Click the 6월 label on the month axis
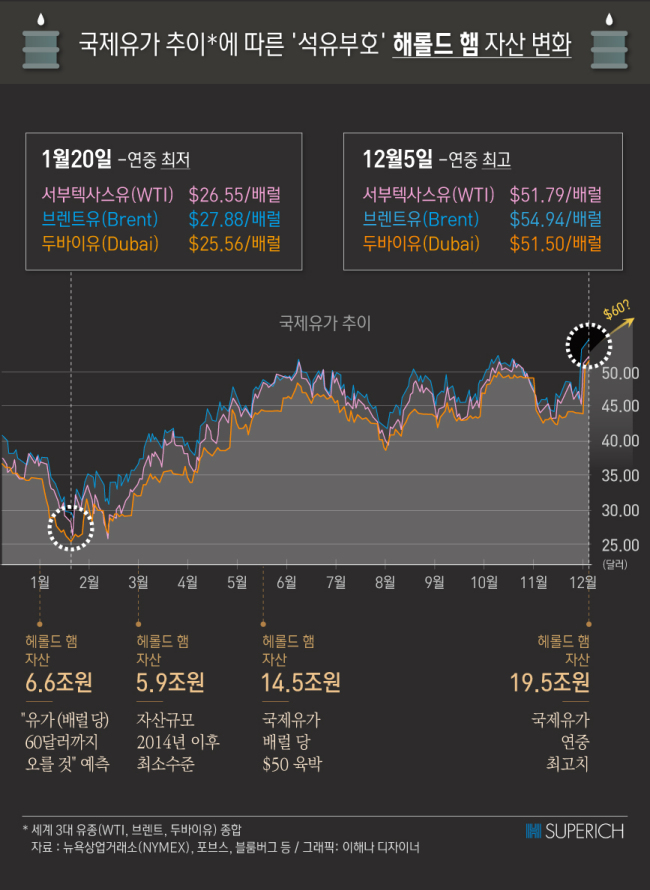Image resolution: width=650 pixels, height=890 pixels. click(287, 582)
